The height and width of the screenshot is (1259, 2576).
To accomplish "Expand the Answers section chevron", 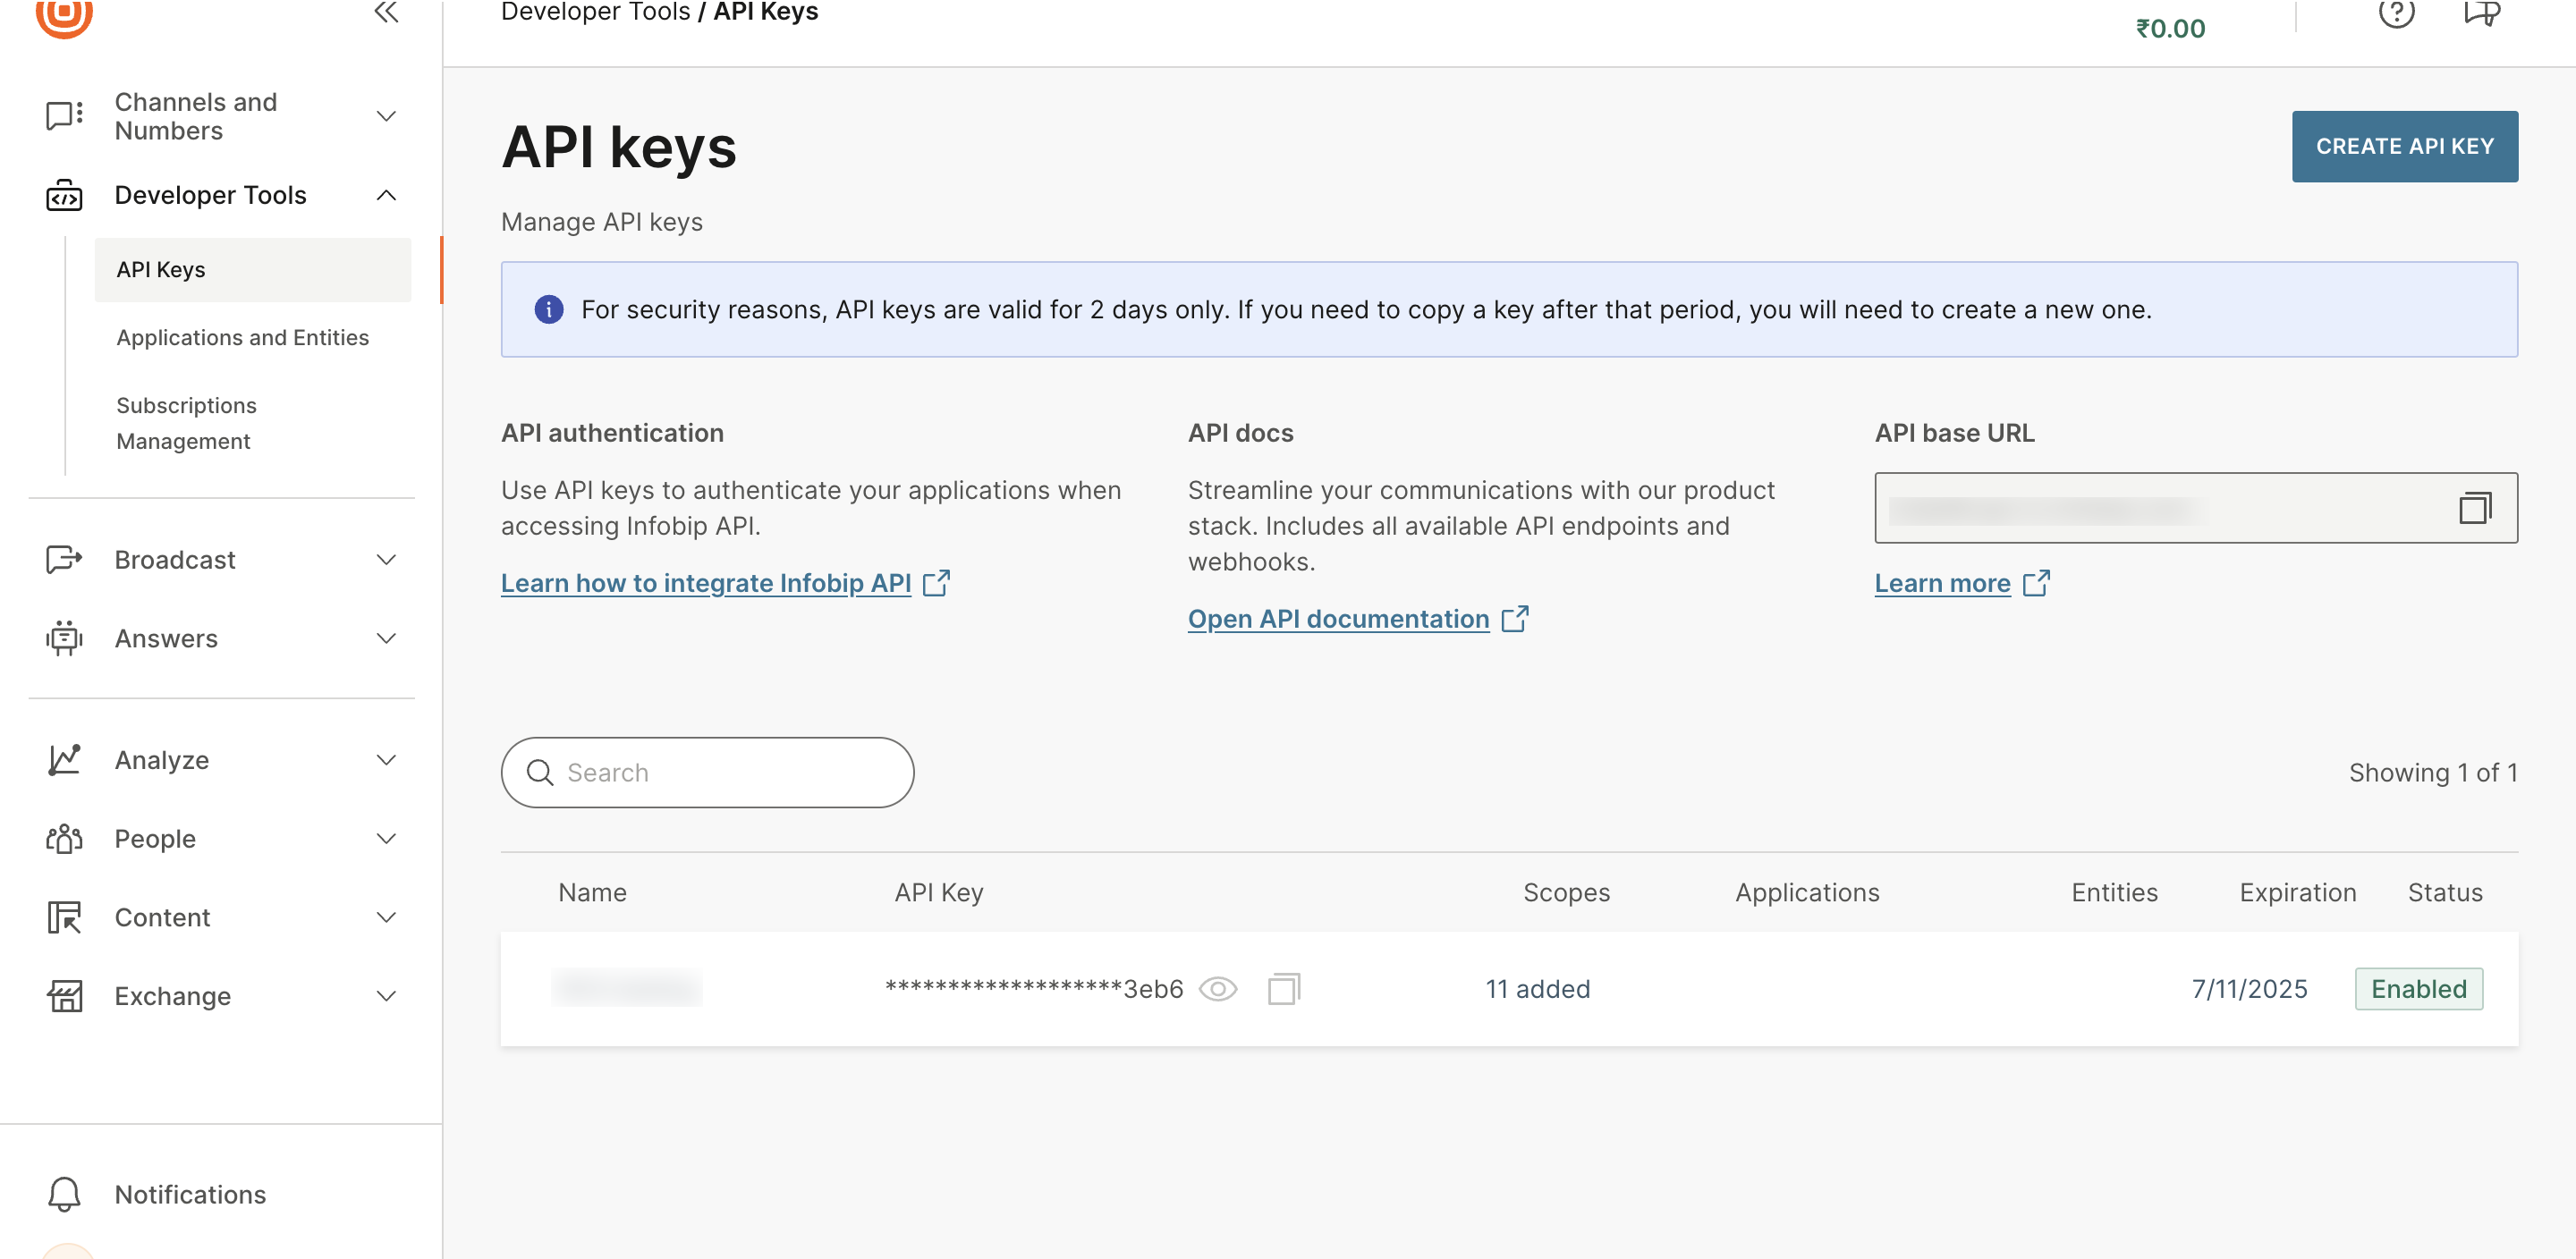I will (x=386, y=638).
